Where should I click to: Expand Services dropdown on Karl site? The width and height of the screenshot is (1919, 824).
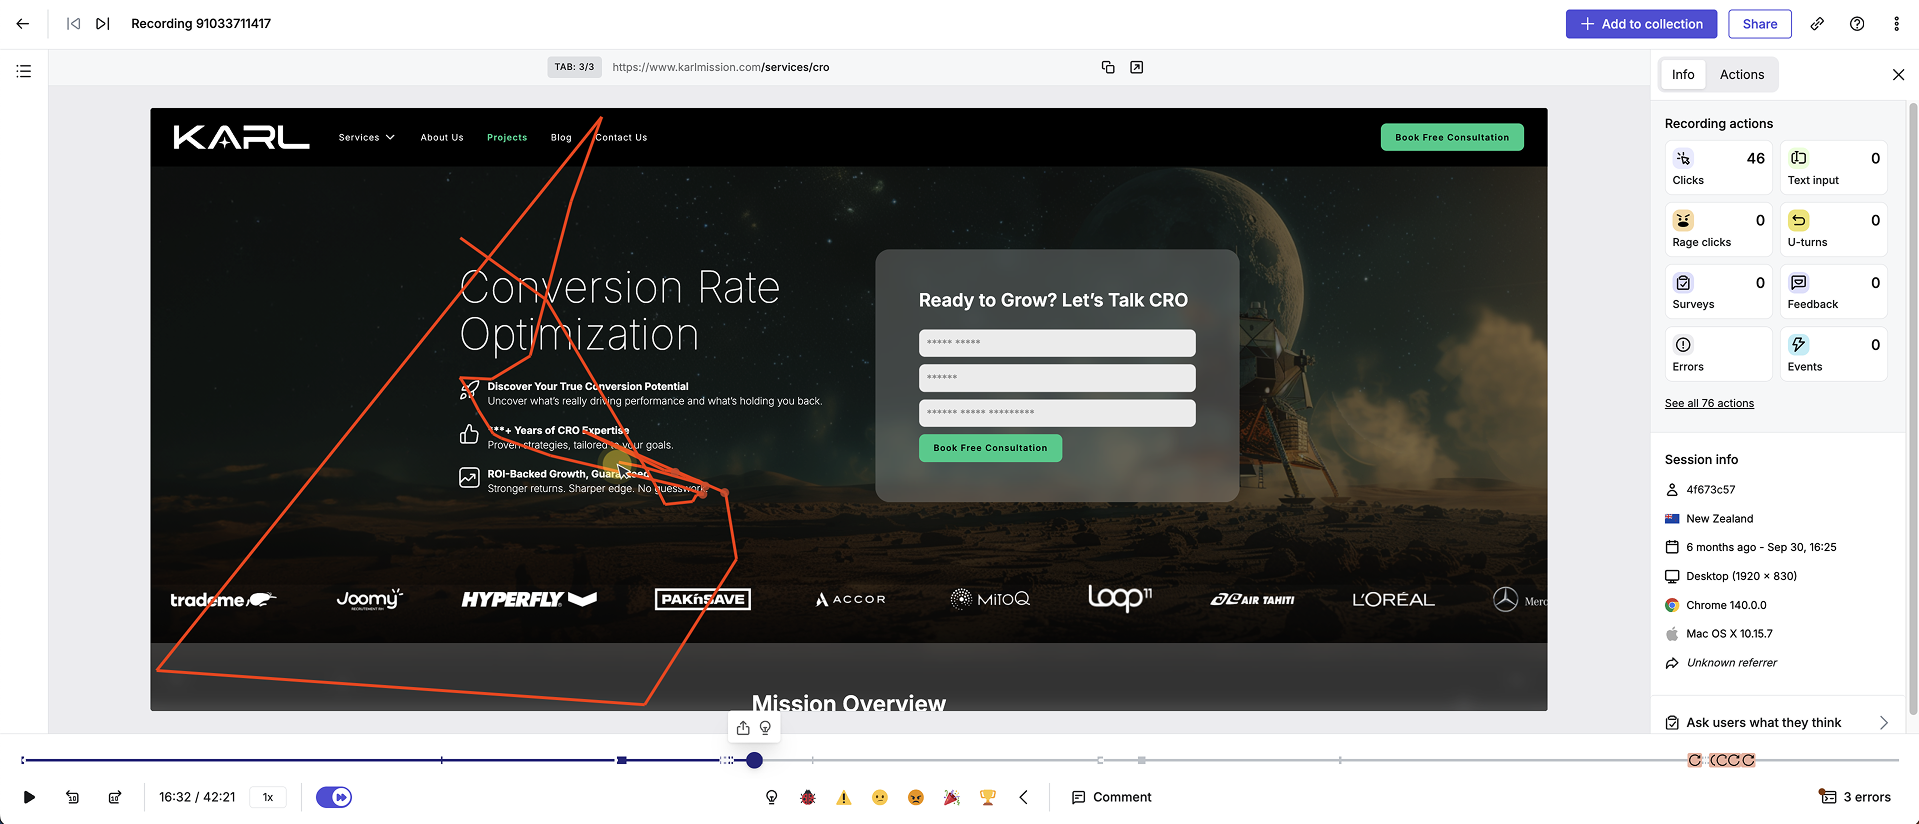[x=366, y=137]
